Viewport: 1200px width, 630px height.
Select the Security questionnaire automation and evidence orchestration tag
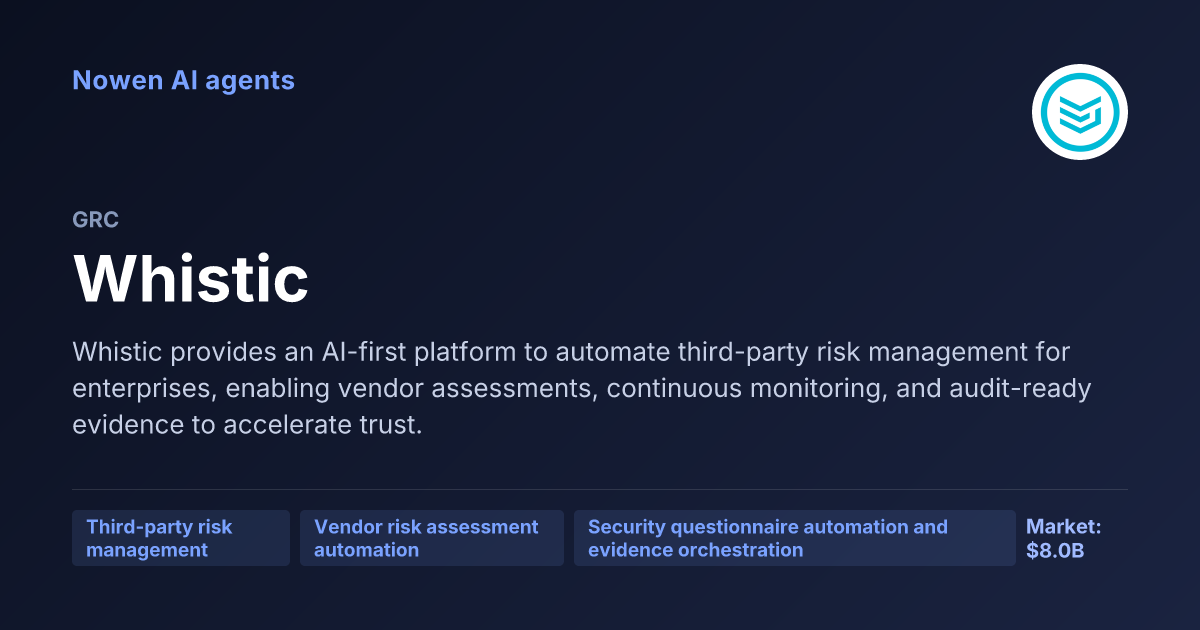(x=795, y=538)
